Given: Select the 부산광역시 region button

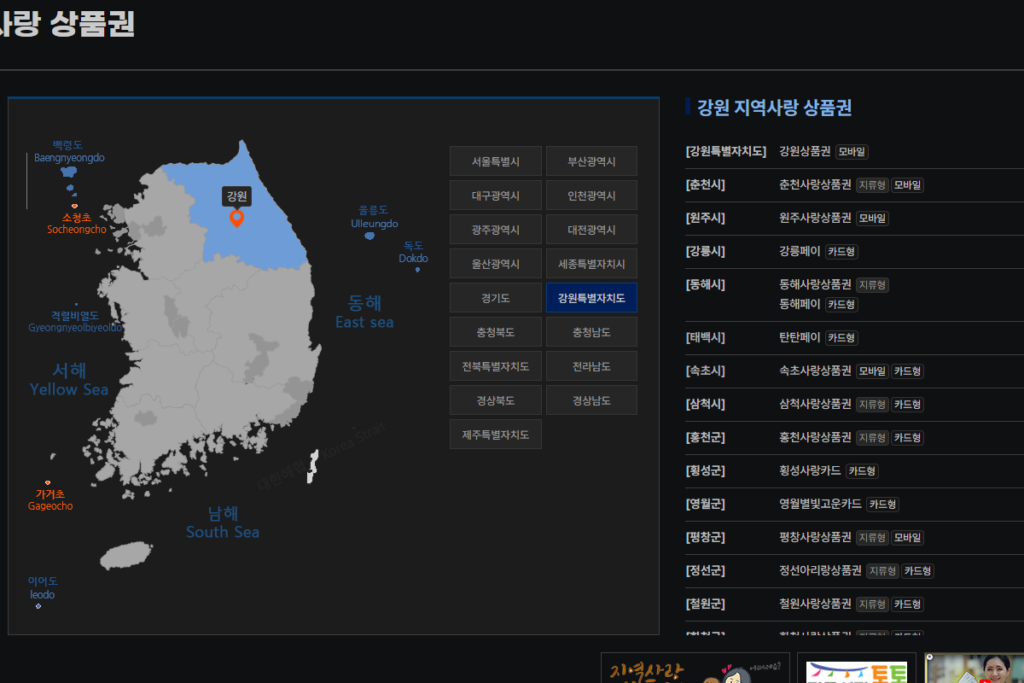Looking at the screenshot, I should click(592, 161).
